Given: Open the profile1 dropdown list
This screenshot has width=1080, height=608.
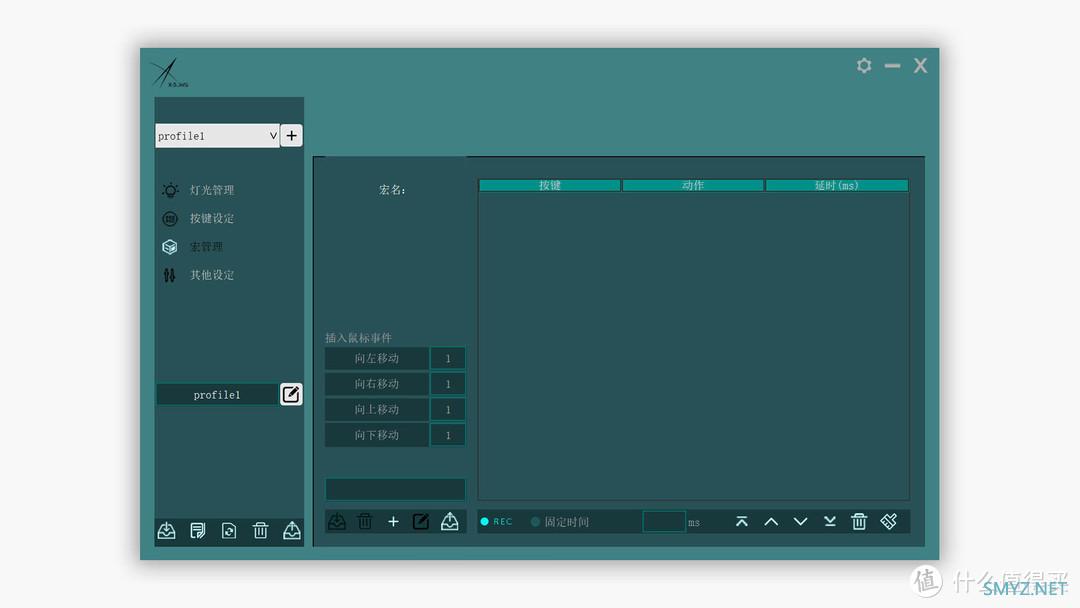Looking at the screenshot, I should click(217, 136).
